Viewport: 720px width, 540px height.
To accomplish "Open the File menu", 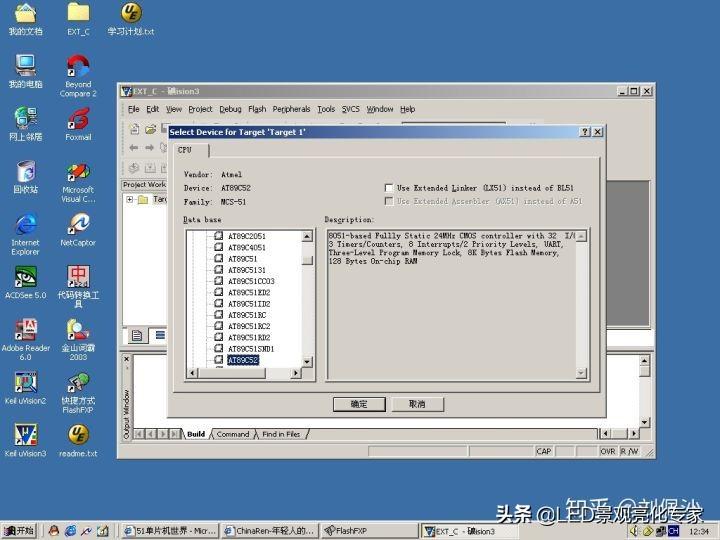I will 134,109.
